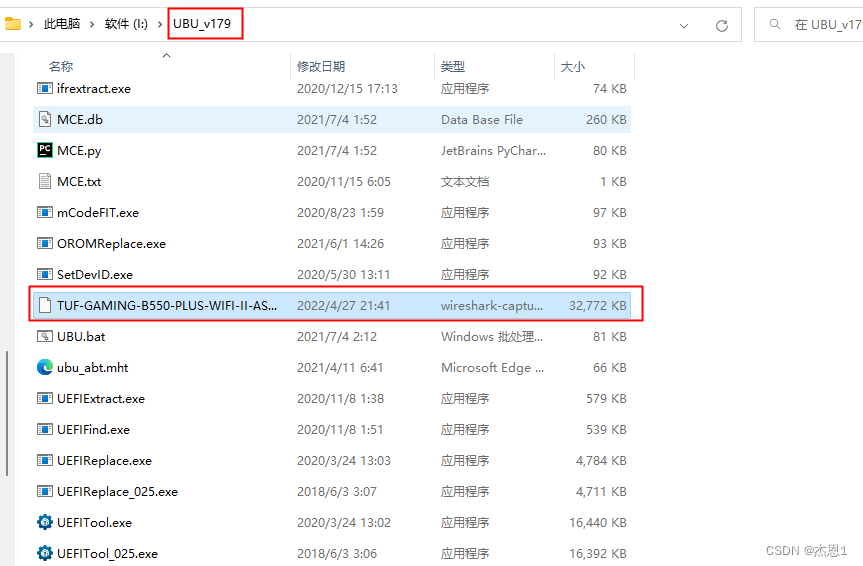Select file name UBU.bat

tap(81, 336)
